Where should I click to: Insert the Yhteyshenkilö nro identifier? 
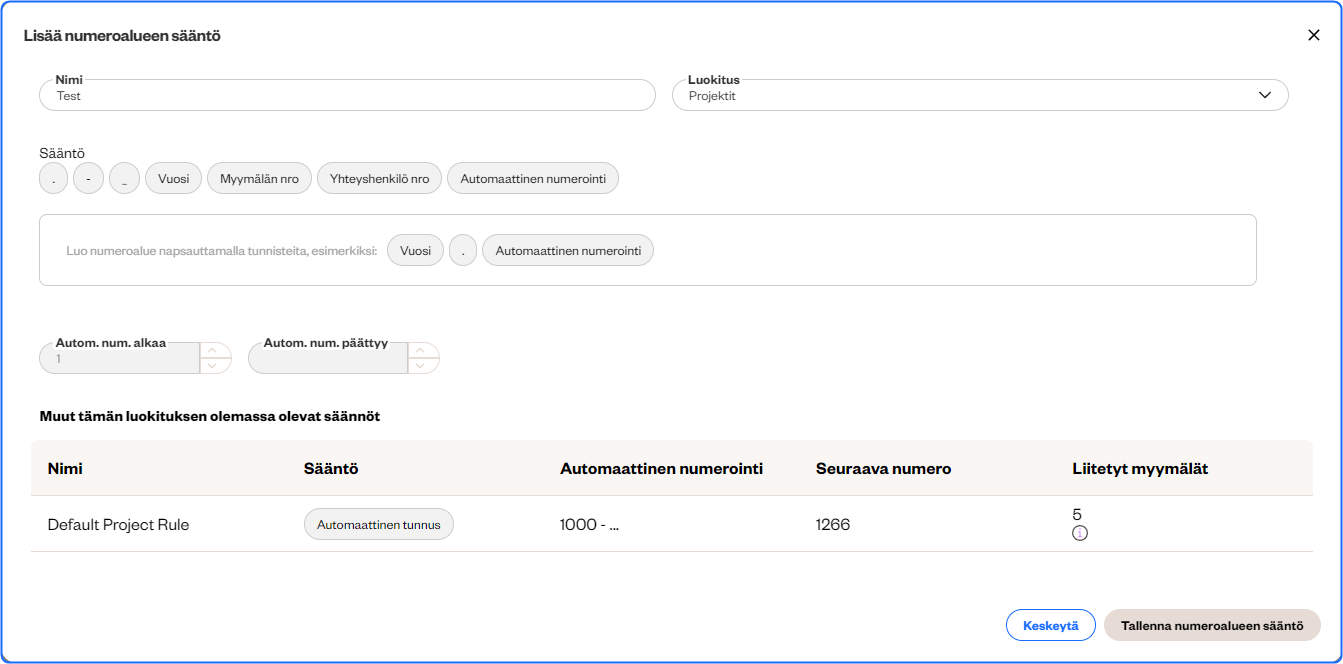click(x=379, y=179)
